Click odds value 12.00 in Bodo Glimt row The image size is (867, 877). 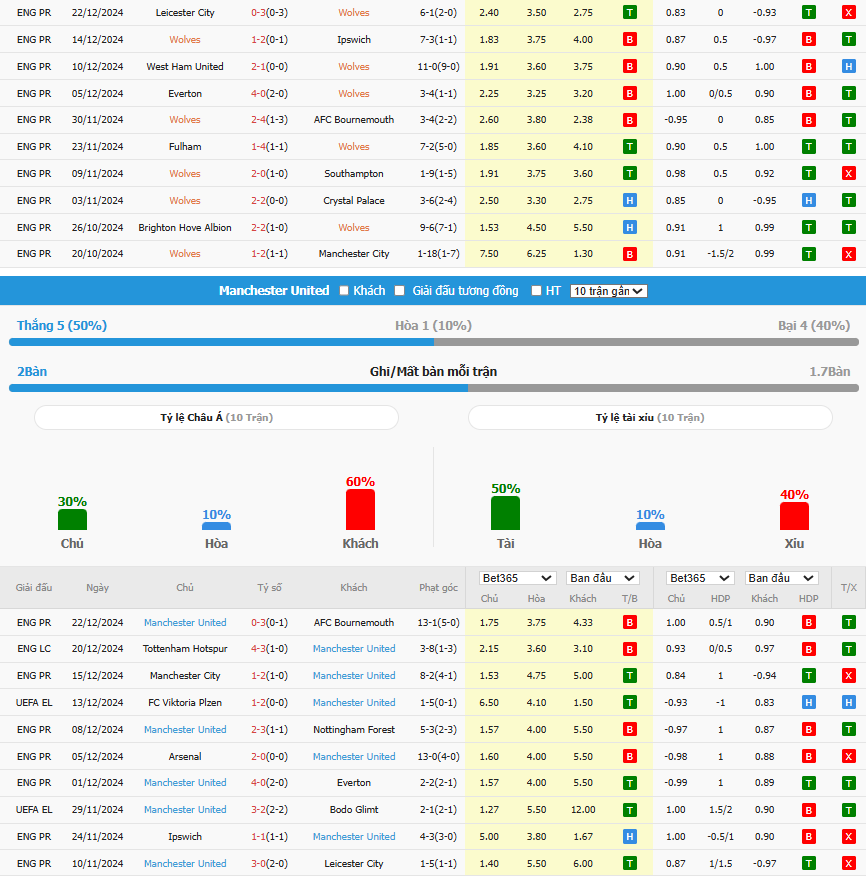pos(583,809)
